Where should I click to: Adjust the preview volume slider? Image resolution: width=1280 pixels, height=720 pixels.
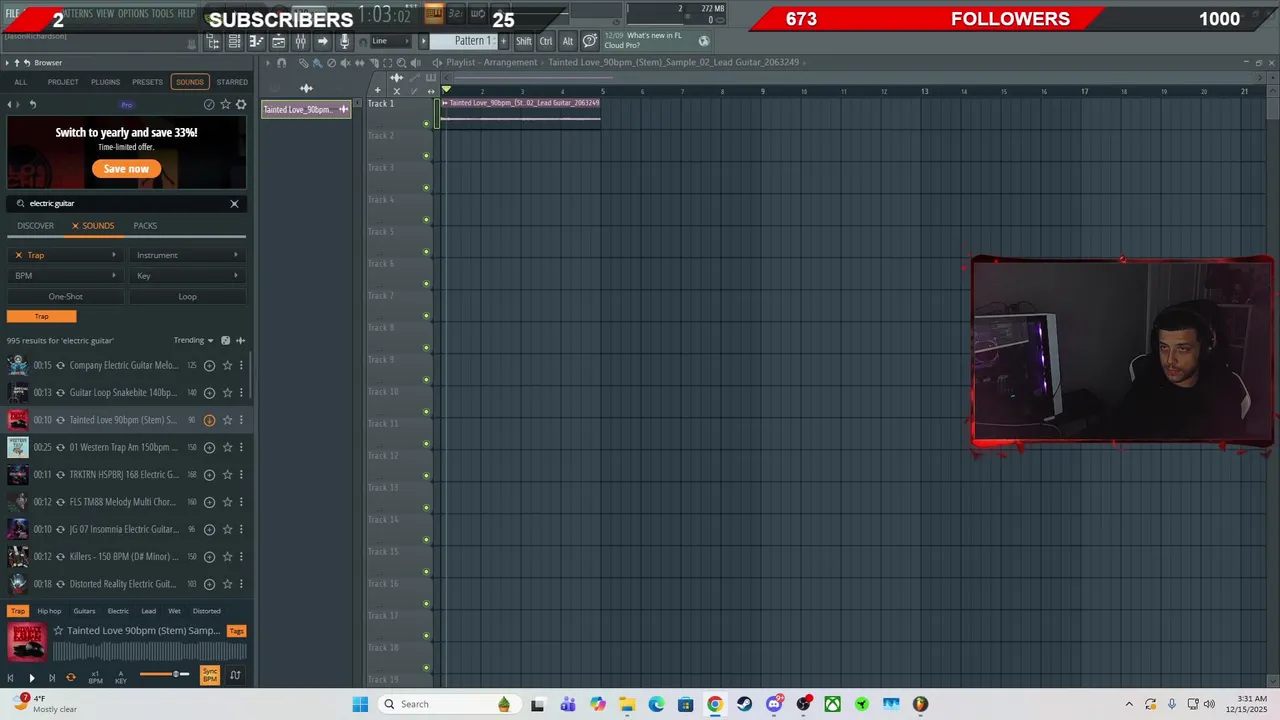coord(164,674)
